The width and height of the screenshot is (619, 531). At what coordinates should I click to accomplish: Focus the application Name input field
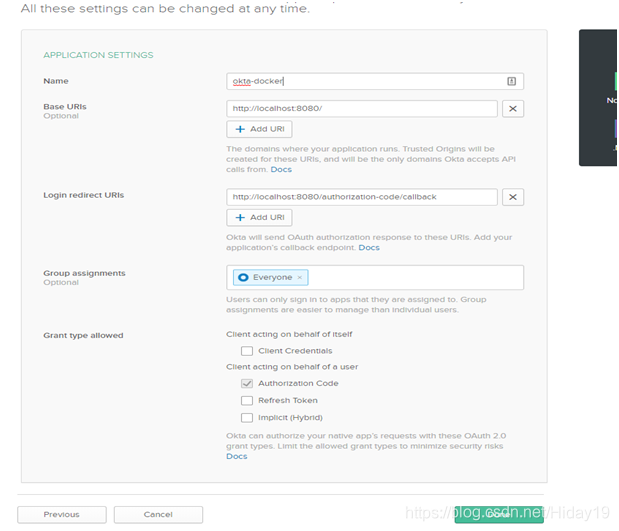365,81
